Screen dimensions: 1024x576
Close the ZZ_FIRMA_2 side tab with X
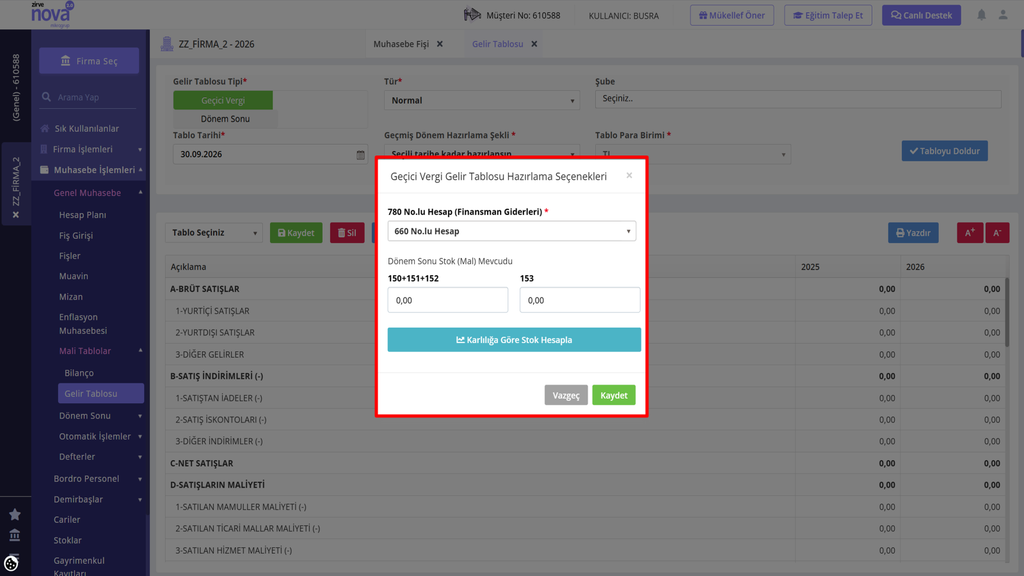[x=16, y=215]
